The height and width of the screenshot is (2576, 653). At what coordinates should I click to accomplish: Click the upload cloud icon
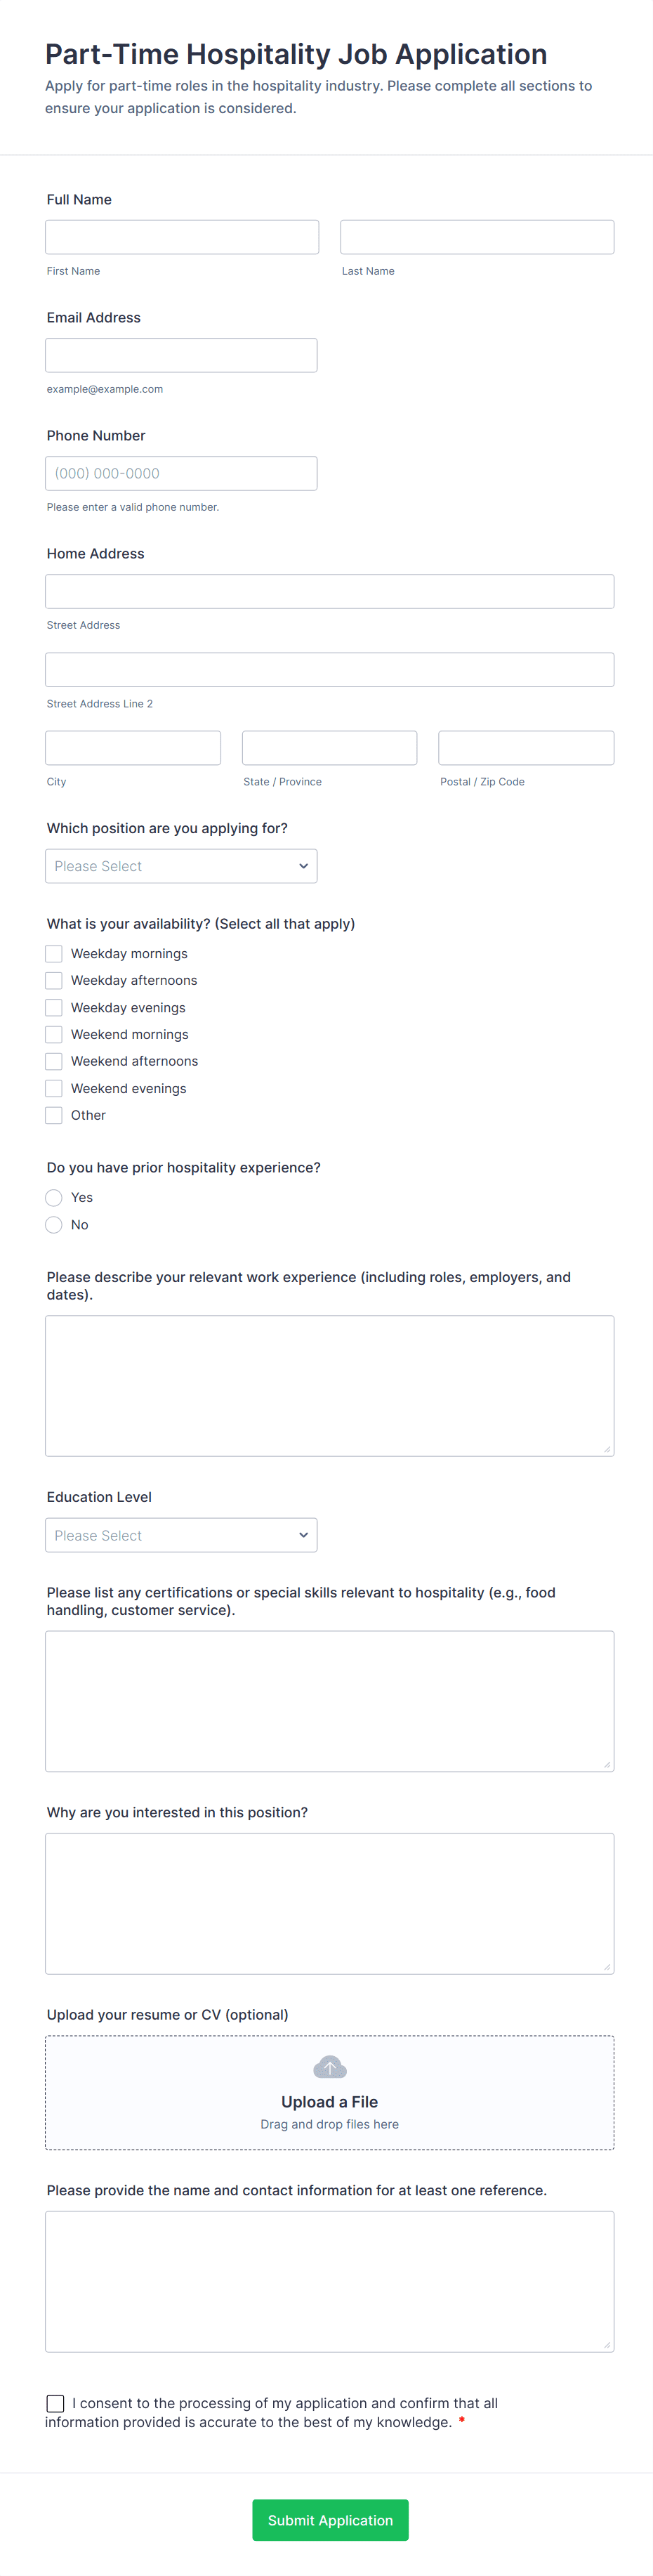(x=329, y=2066)
